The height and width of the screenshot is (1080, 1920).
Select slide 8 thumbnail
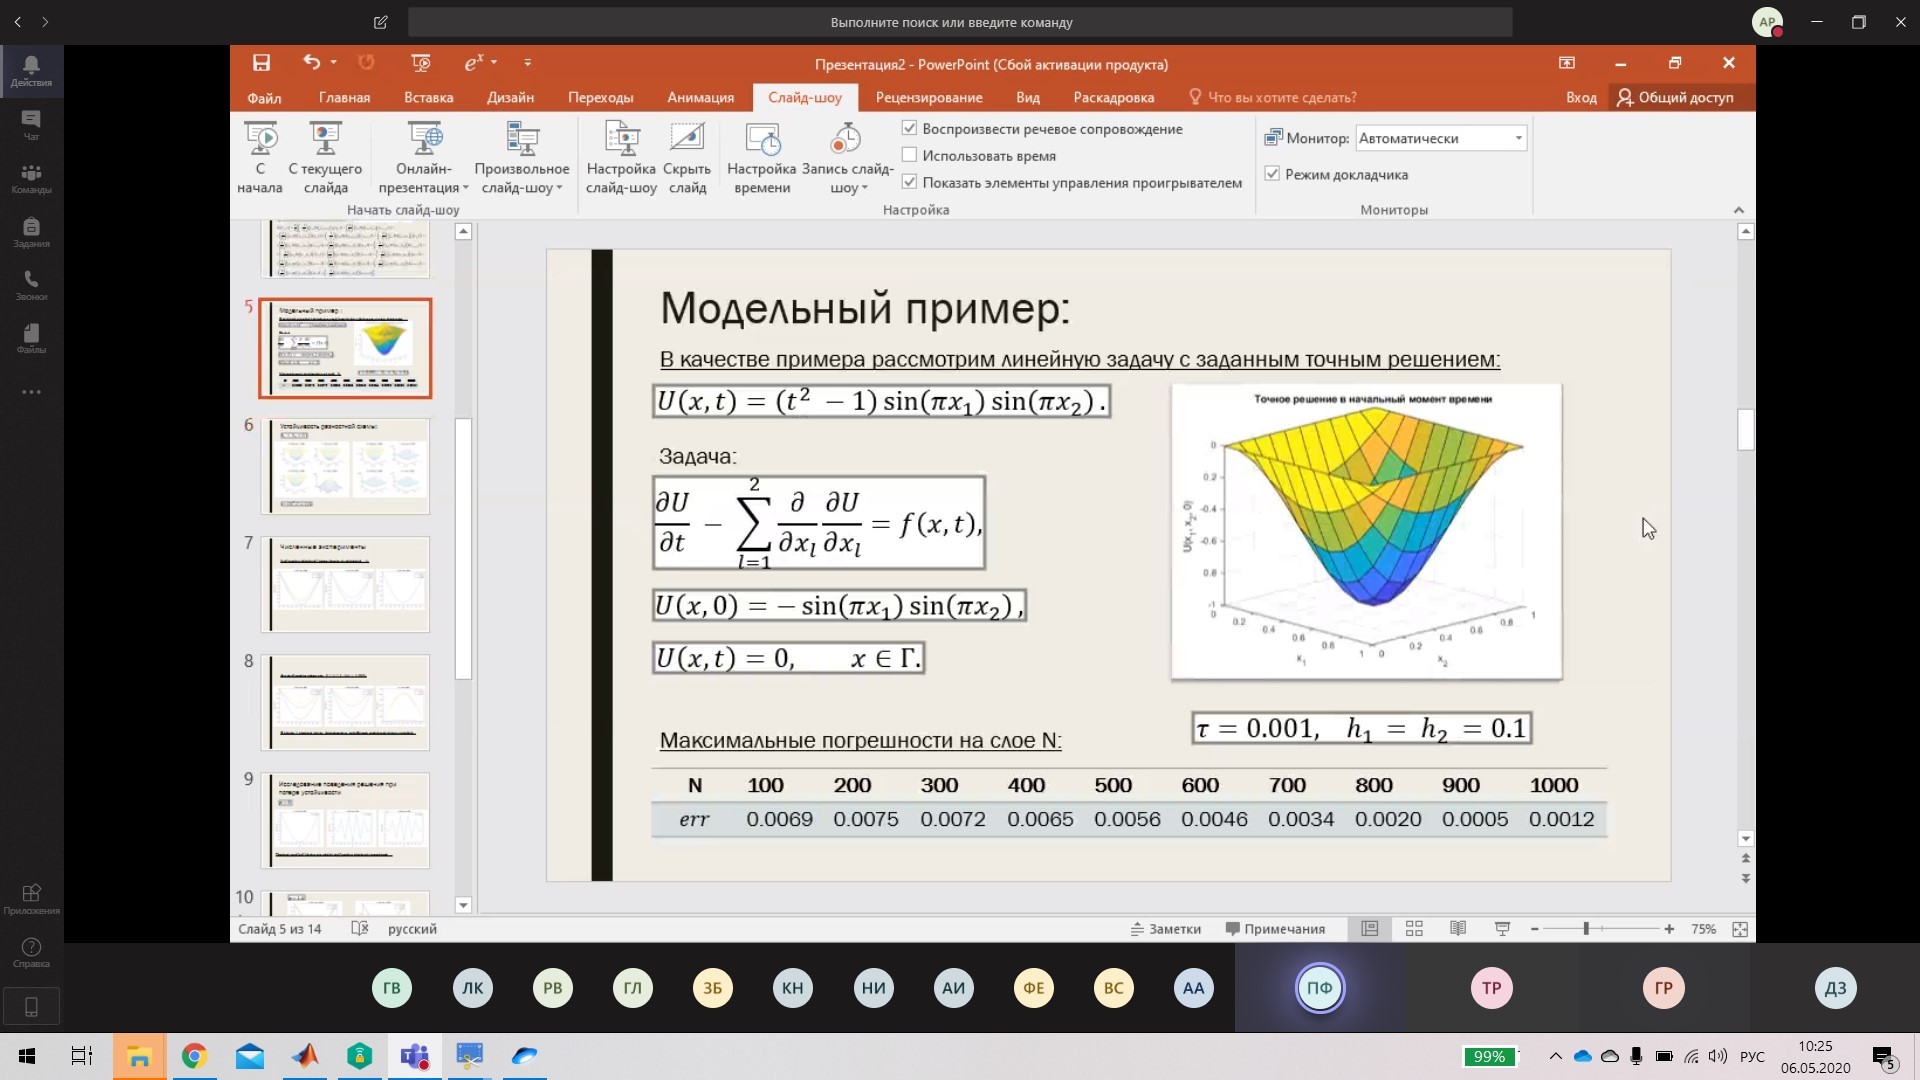345,702
